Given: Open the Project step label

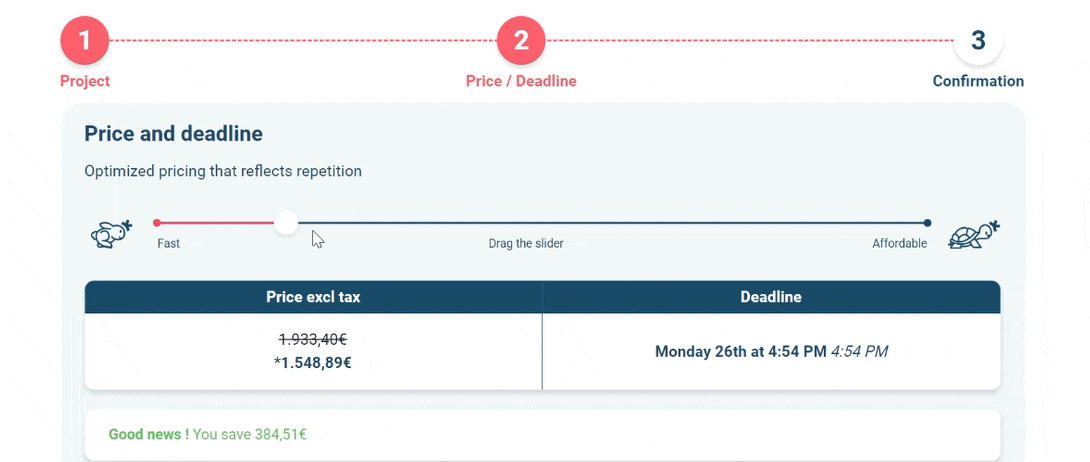Looking at the screenshot, I should (85, 81).
